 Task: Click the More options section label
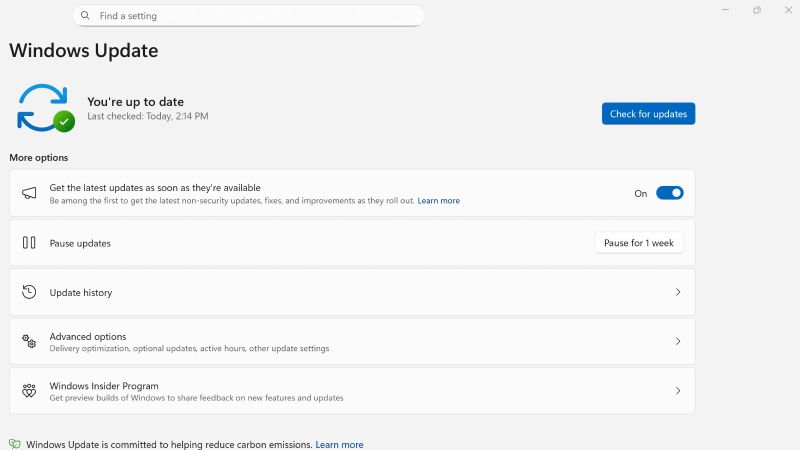point(39,158)
